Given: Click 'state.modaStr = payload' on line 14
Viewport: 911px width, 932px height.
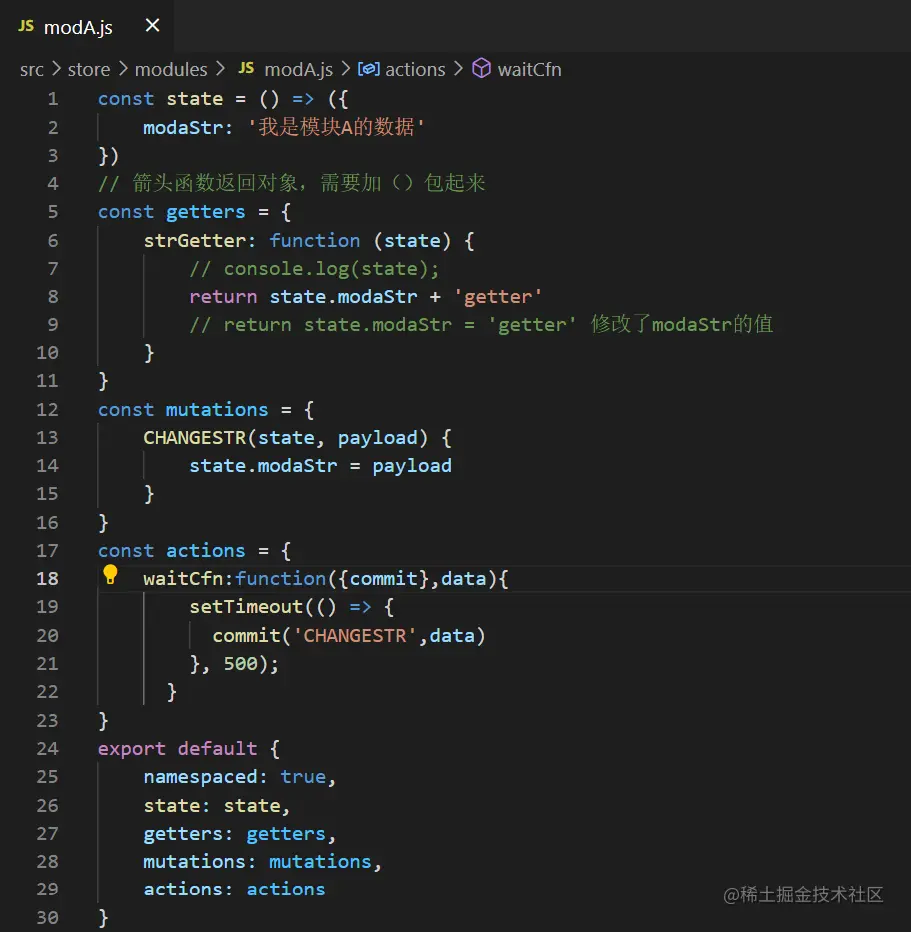Looking at the screenshot, I should pos(320,466).
